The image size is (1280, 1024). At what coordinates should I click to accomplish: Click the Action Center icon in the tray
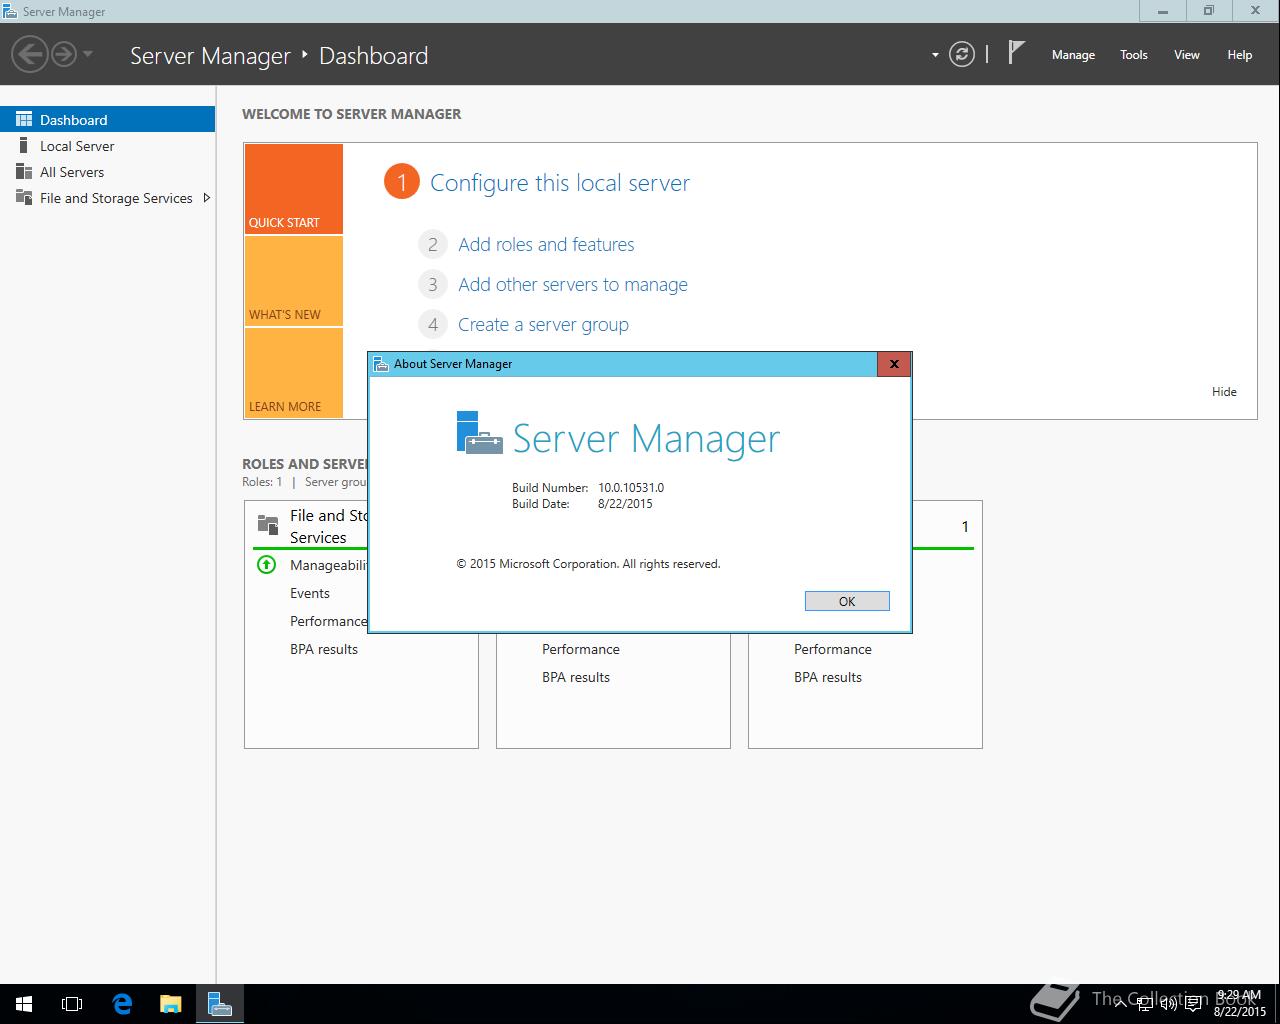[1193, 1004]
